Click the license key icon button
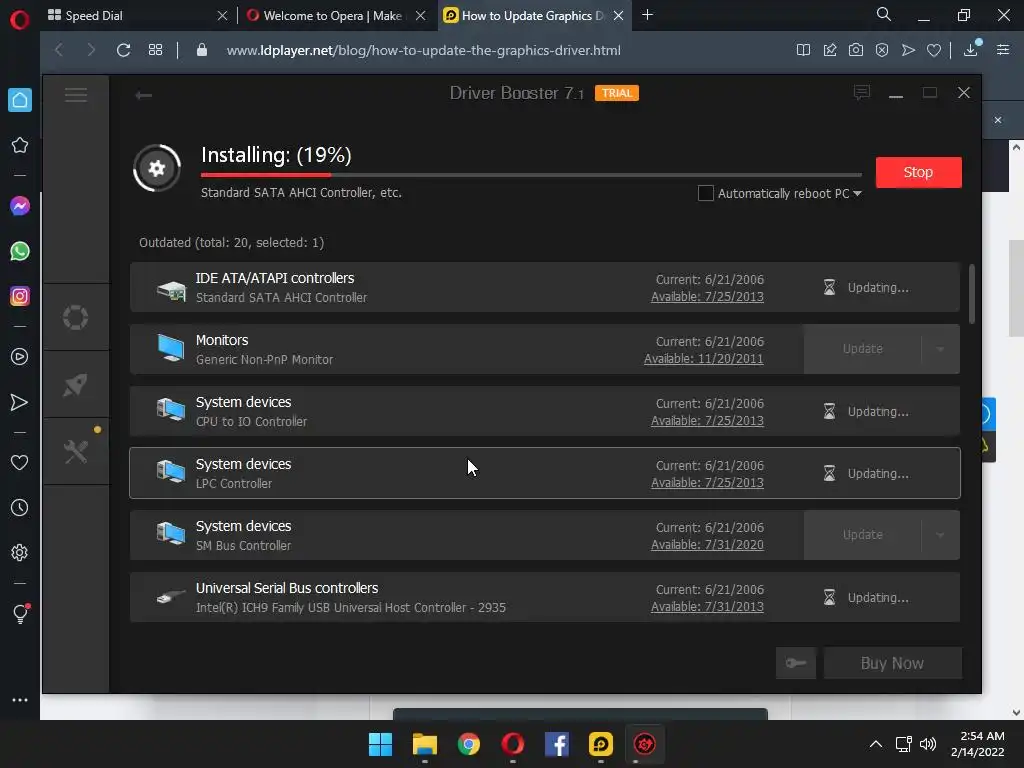Screen dimensions: 1024x768 click(x=795, y=663)
